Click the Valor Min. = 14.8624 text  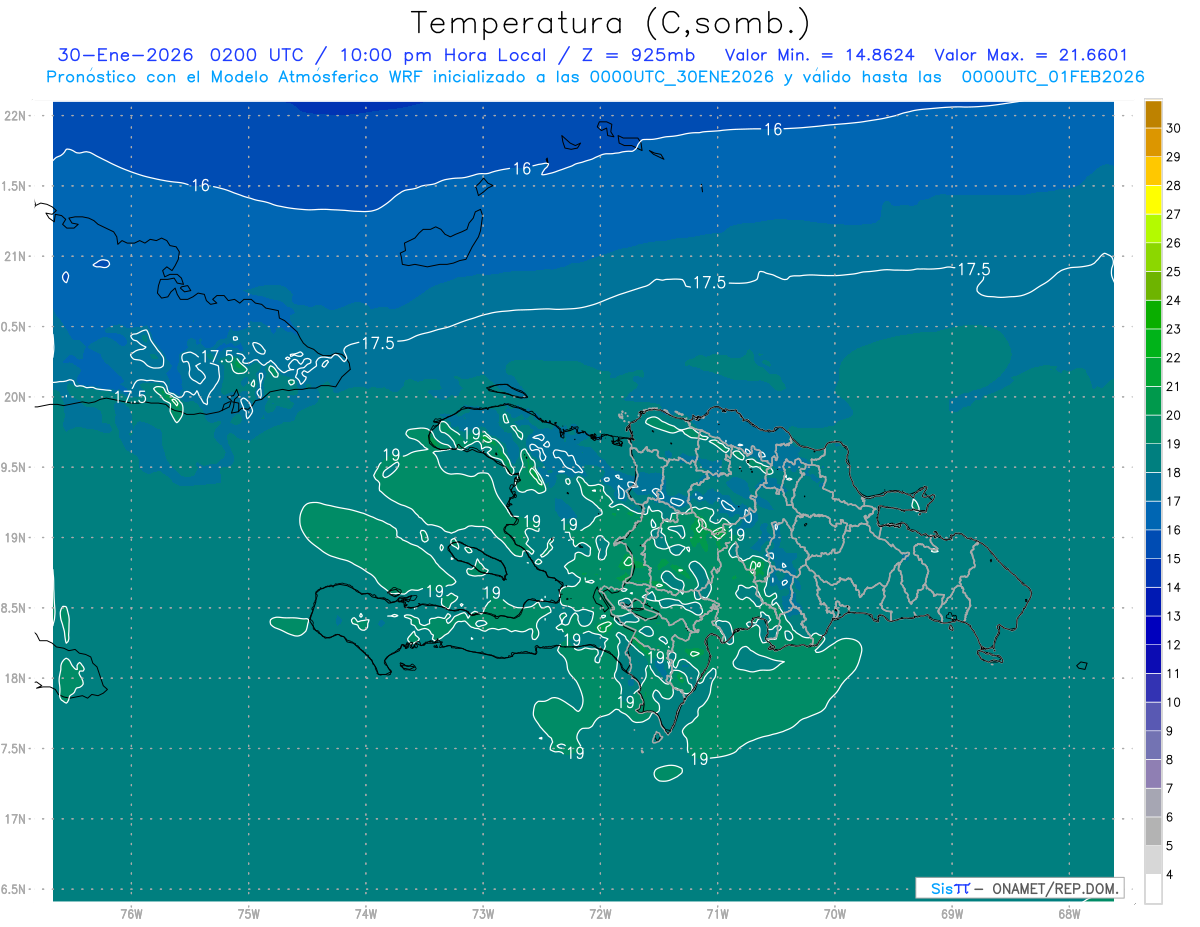pyautogui.click(x=819, y=55)
